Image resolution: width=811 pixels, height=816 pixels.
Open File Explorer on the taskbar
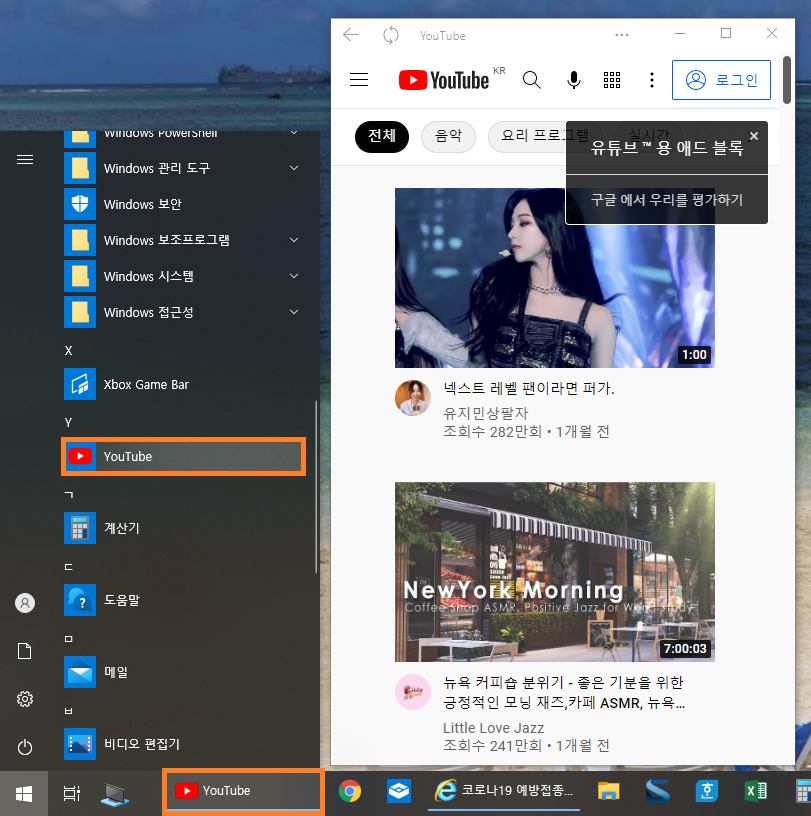(x=608, y=791)
